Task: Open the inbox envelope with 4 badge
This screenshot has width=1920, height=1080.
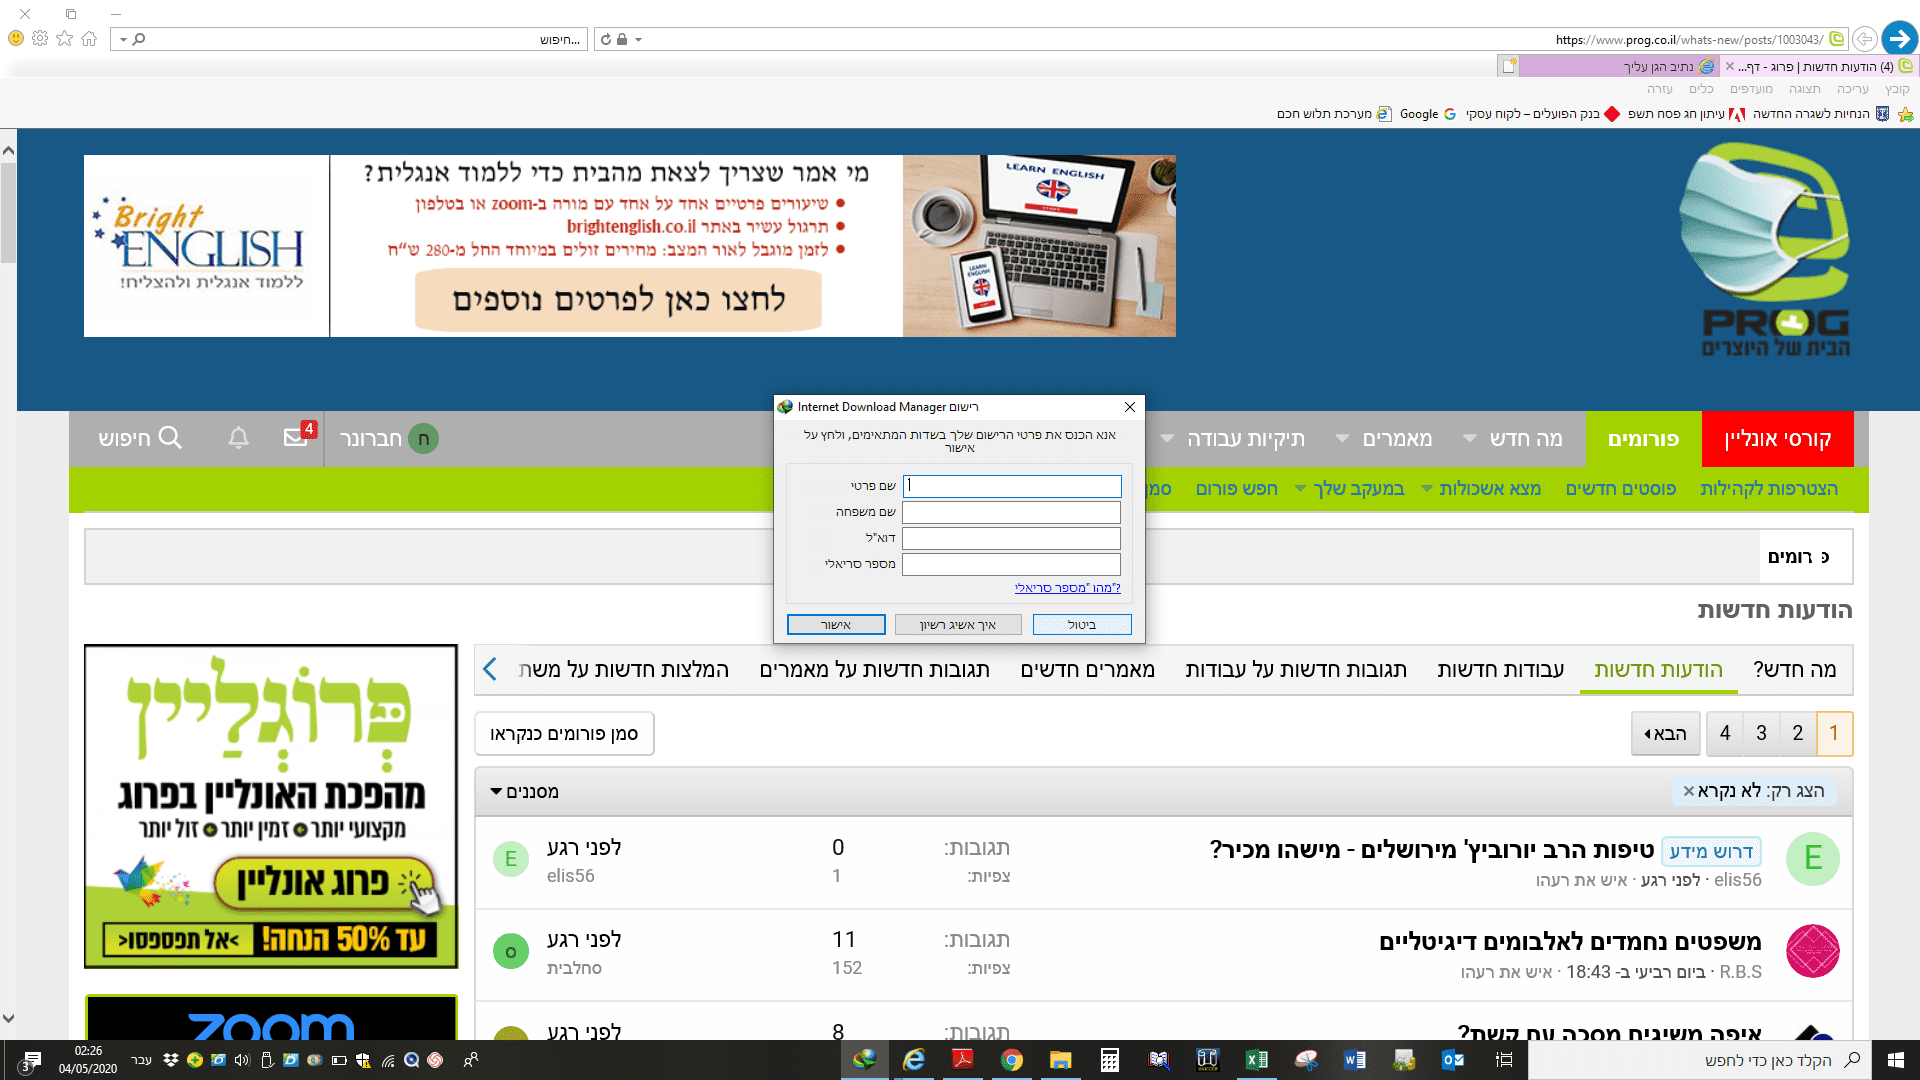Action: pyautogui.click(x=296, y=437)
